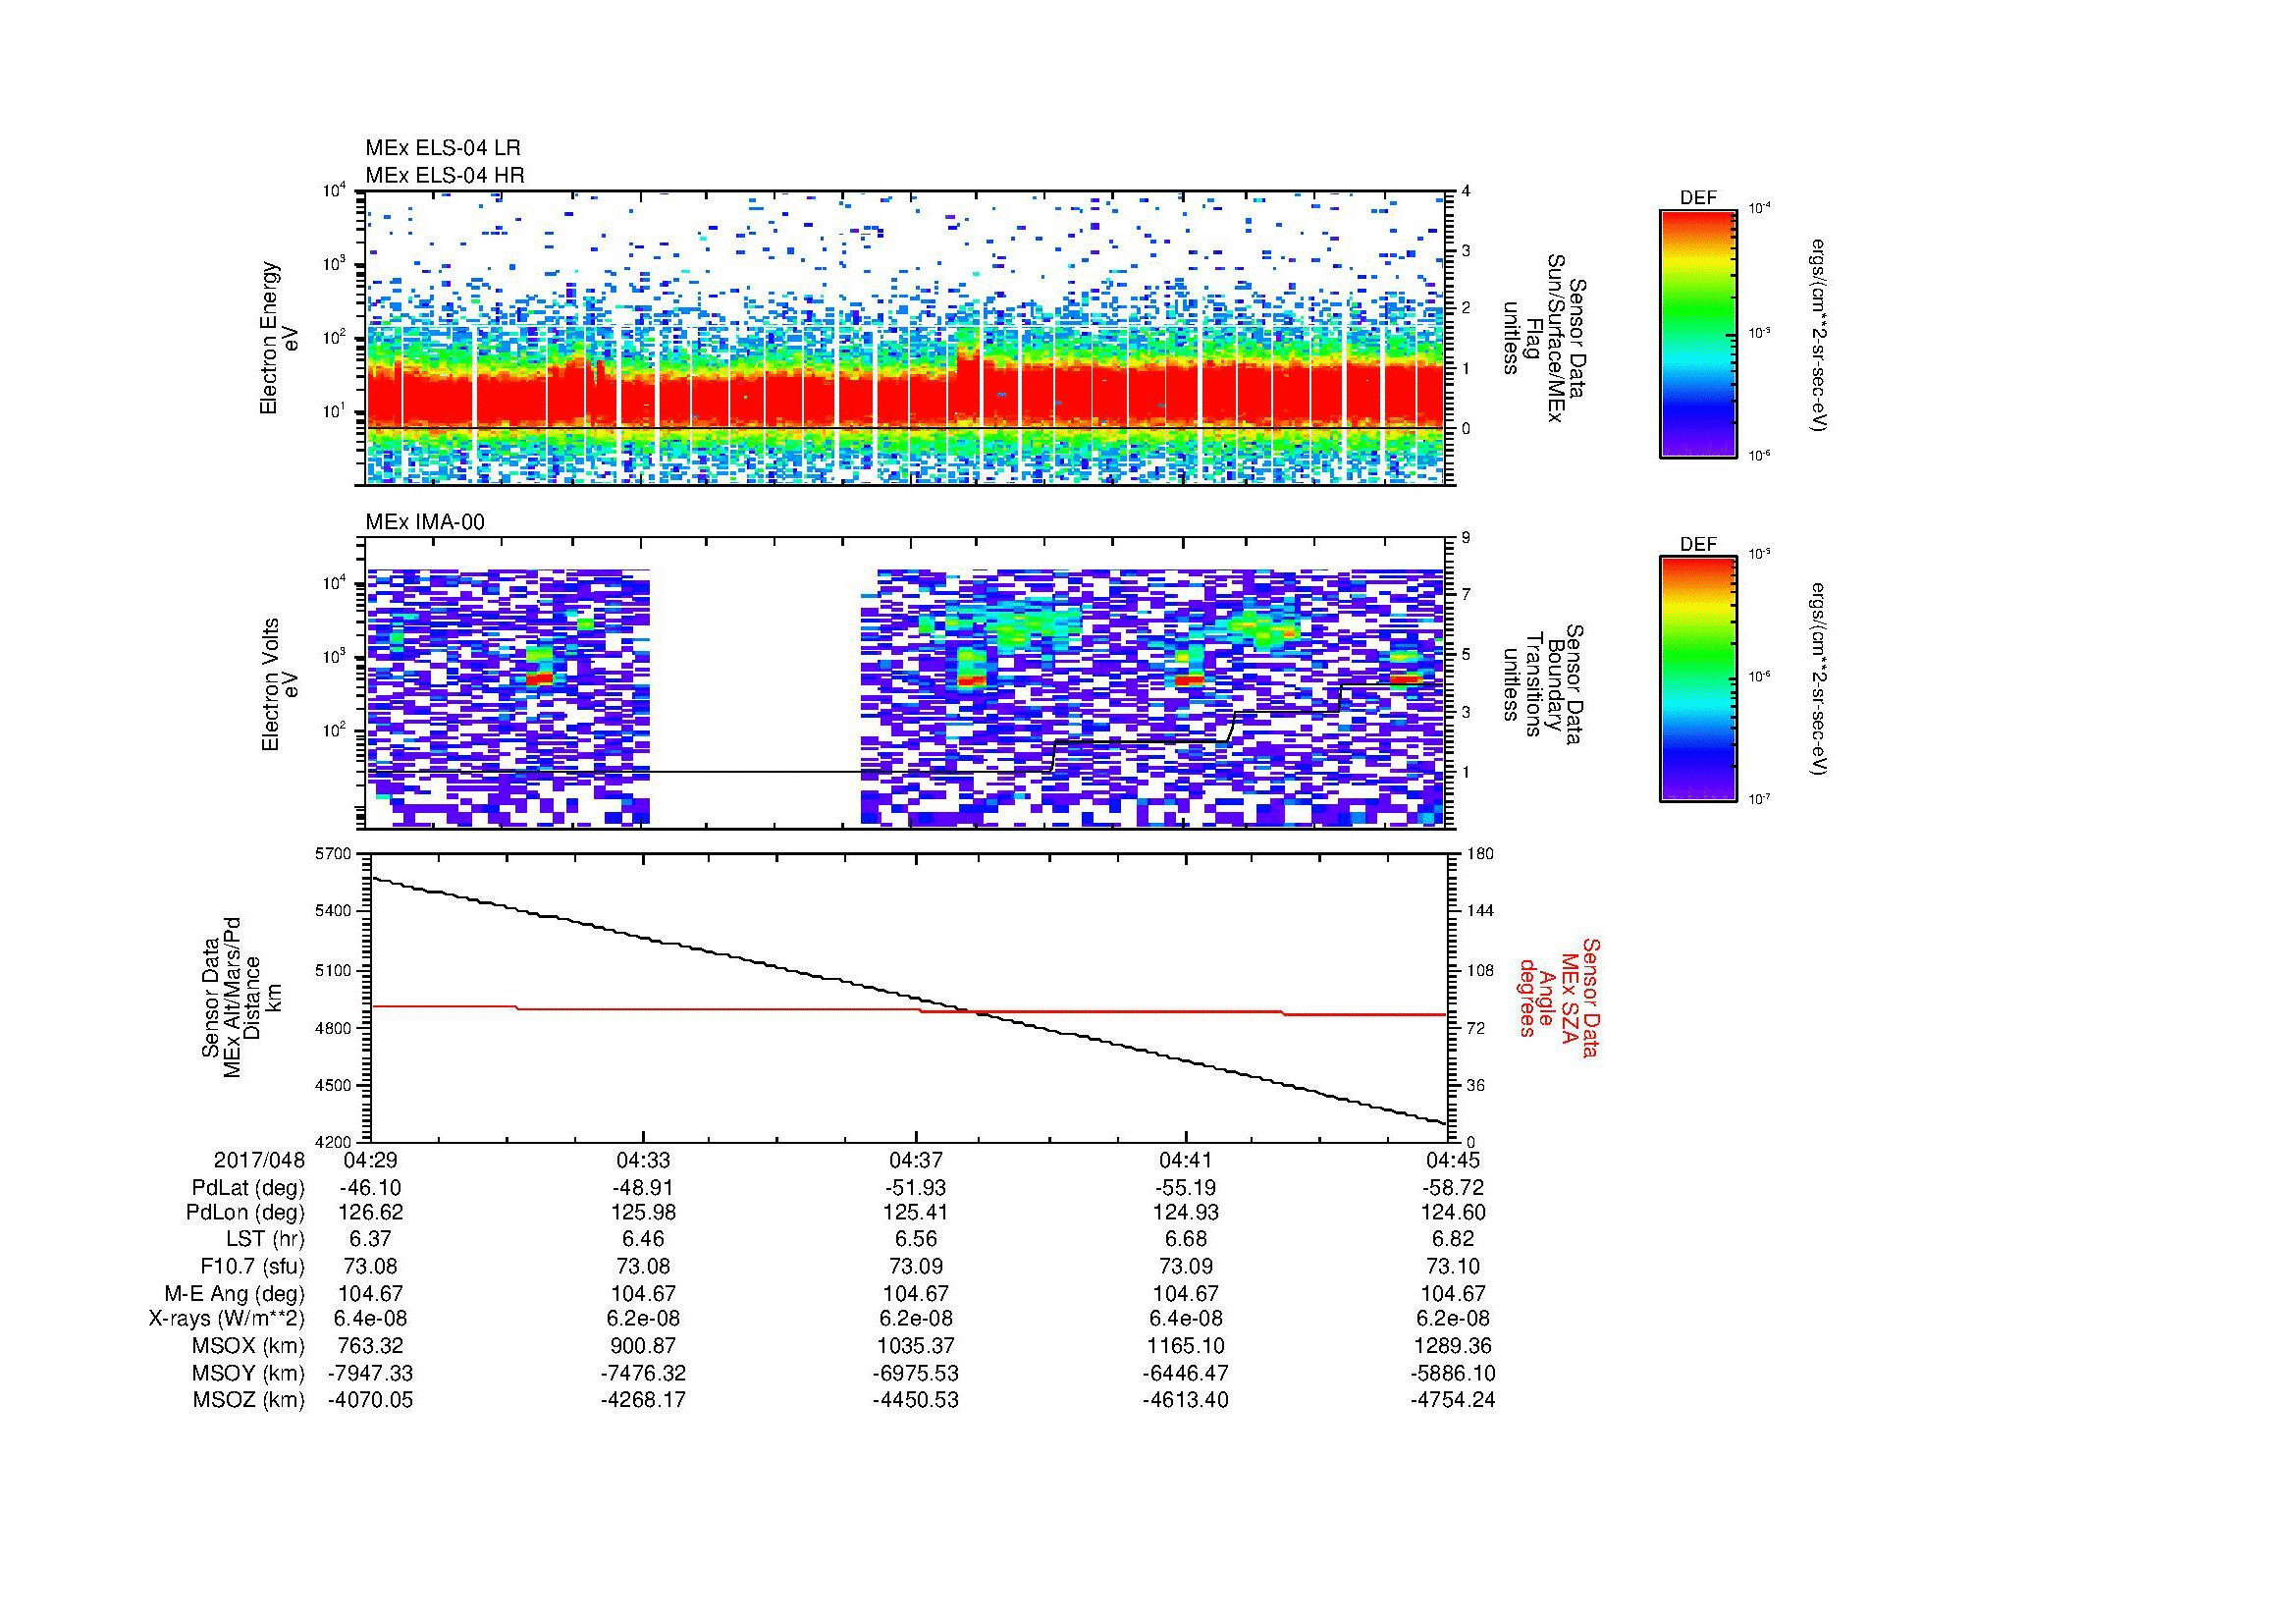Click the date label '2017/048'
This screenshot has height=1623, width=2296.
tap(259, 1160)
